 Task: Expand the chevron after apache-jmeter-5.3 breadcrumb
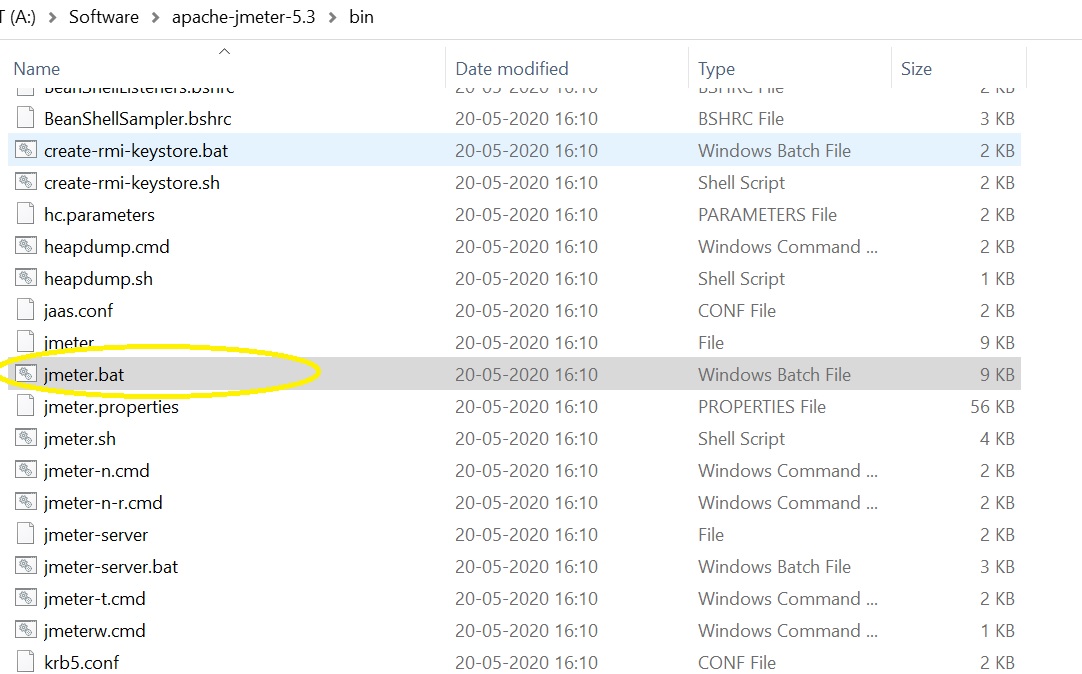pos(333,17)
